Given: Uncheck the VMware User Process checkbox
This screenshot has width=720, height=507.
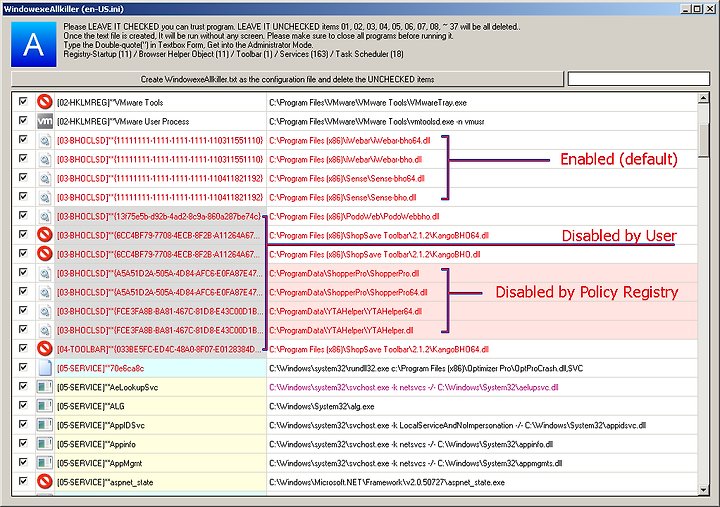Looking at the screenshot, I should point(23,120).
